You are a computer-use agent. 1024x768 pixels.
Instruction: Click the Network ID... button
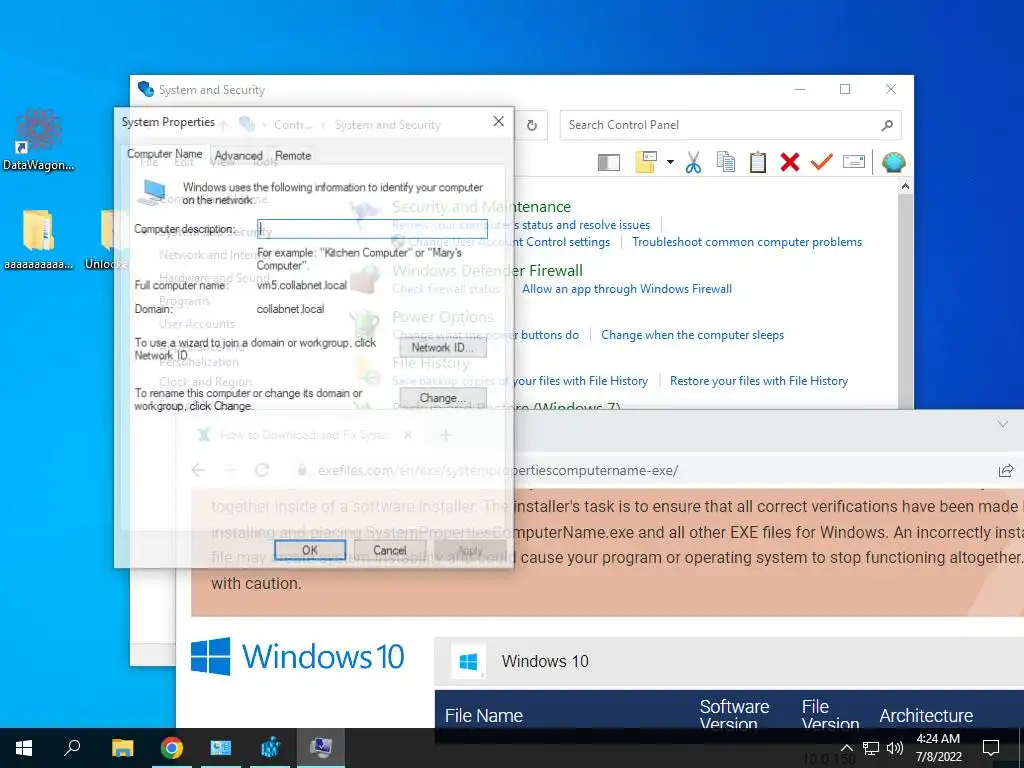click(x=443, y=347)
